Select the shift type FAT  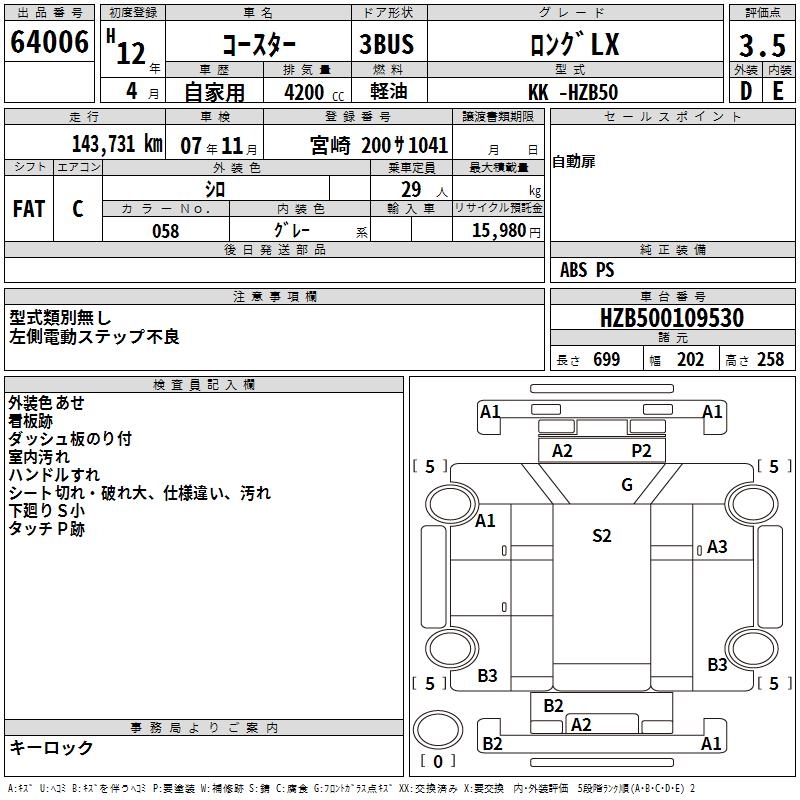point(29,209)
